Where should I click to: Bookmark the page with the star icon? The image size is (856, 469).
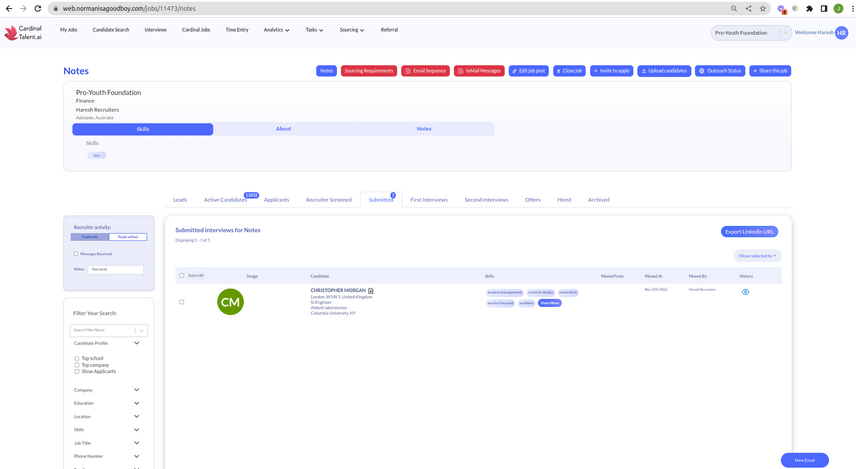[763, 8]
